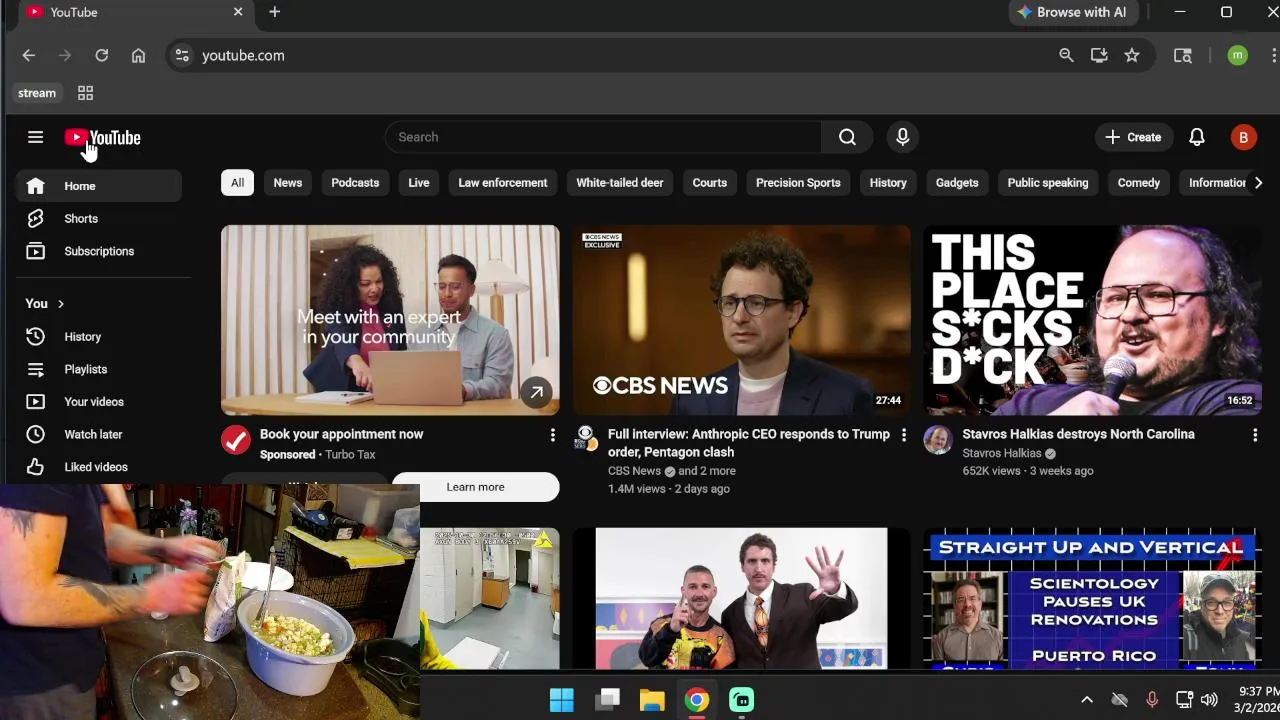Screen dimensions: 1280x720
Task: Open Subscriptions in sidebar
Action: click(98, 251)
